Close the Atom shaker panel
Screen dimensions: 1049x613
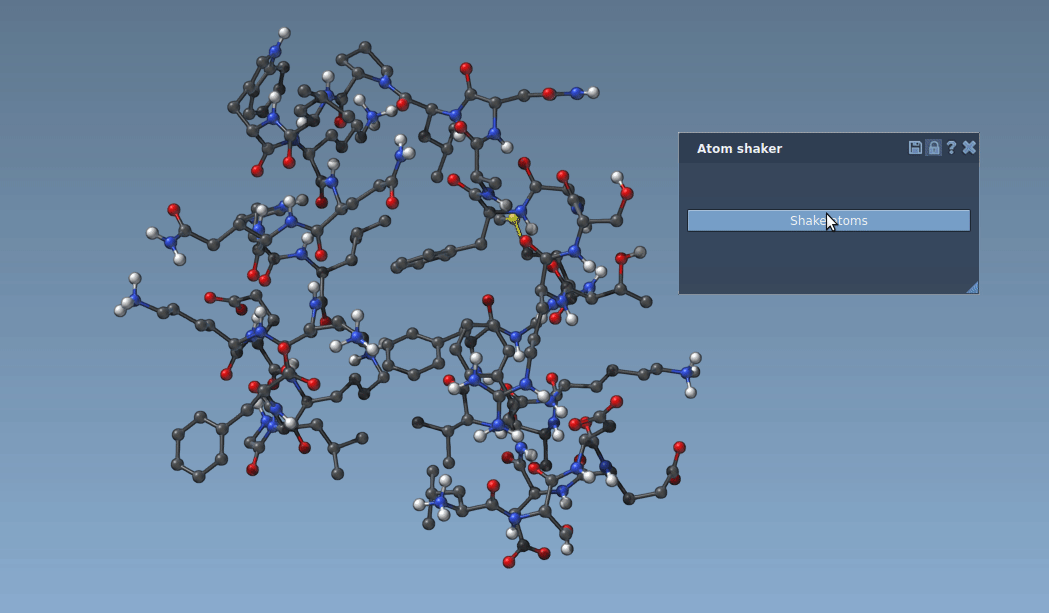(967, 147)
